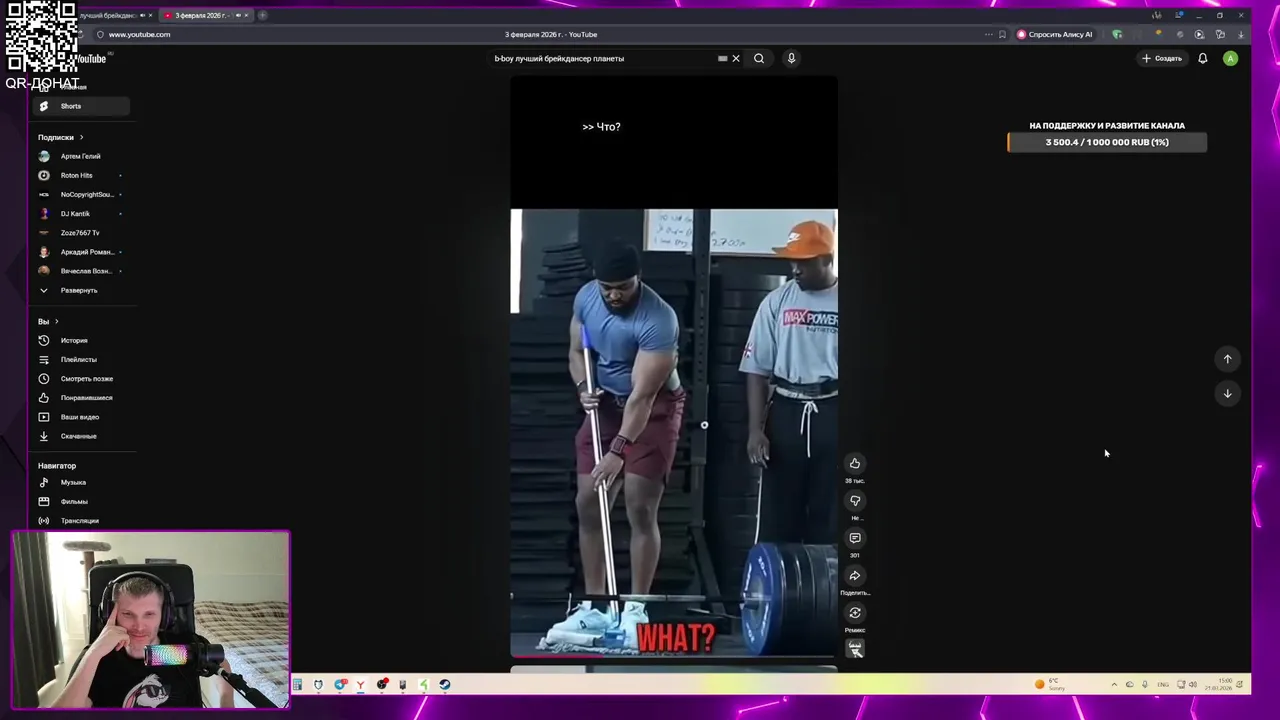Click the Shorts video player
1280x720 pixels.
tap(674, 368)
